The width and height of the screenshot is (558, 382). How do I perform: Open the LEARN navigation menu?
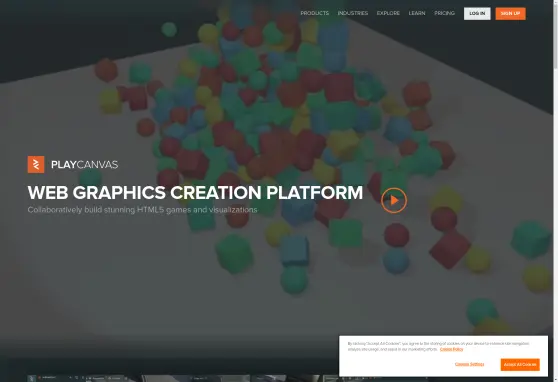417,13
